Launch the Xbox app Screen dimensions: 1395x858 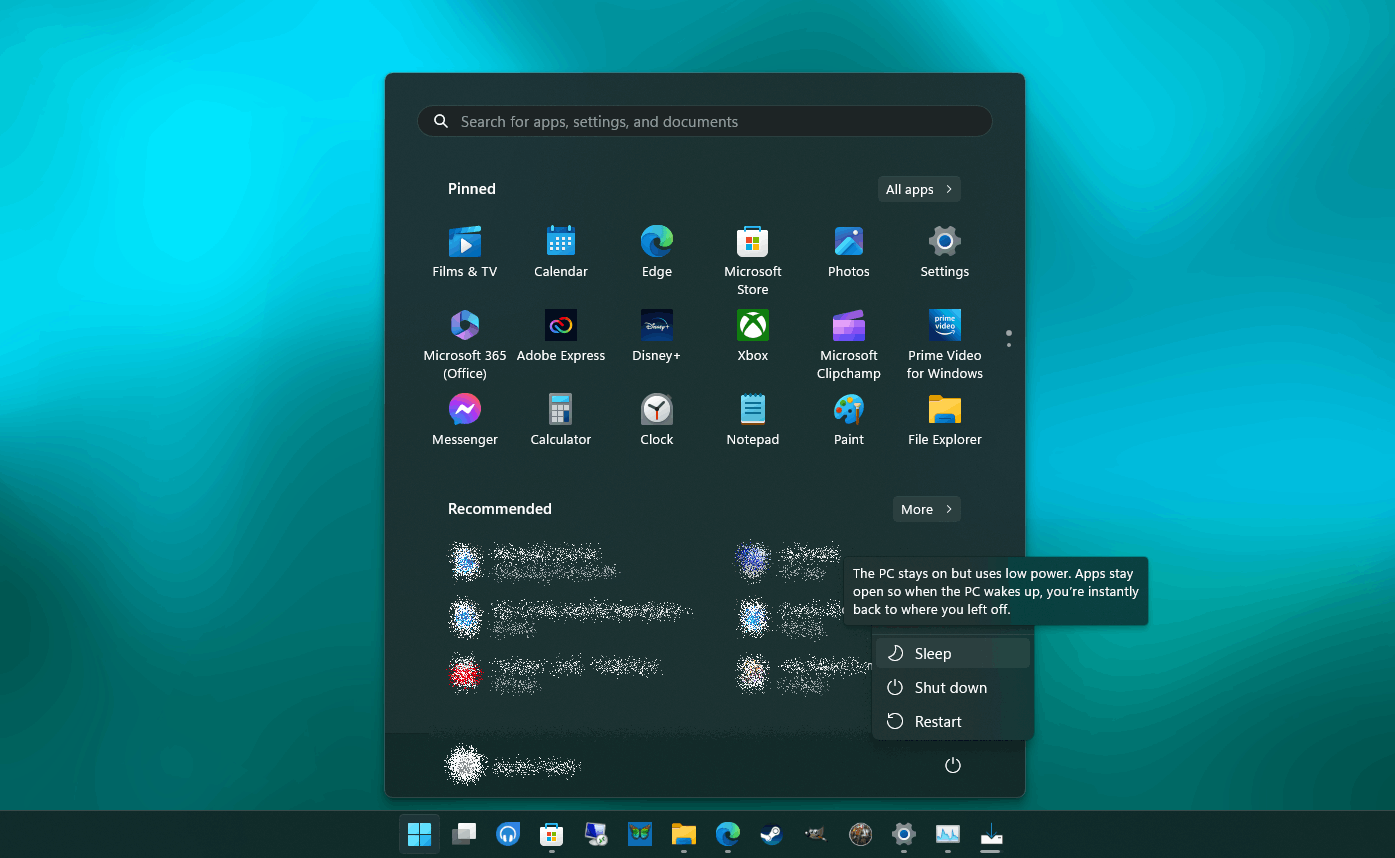coord(753,336)
